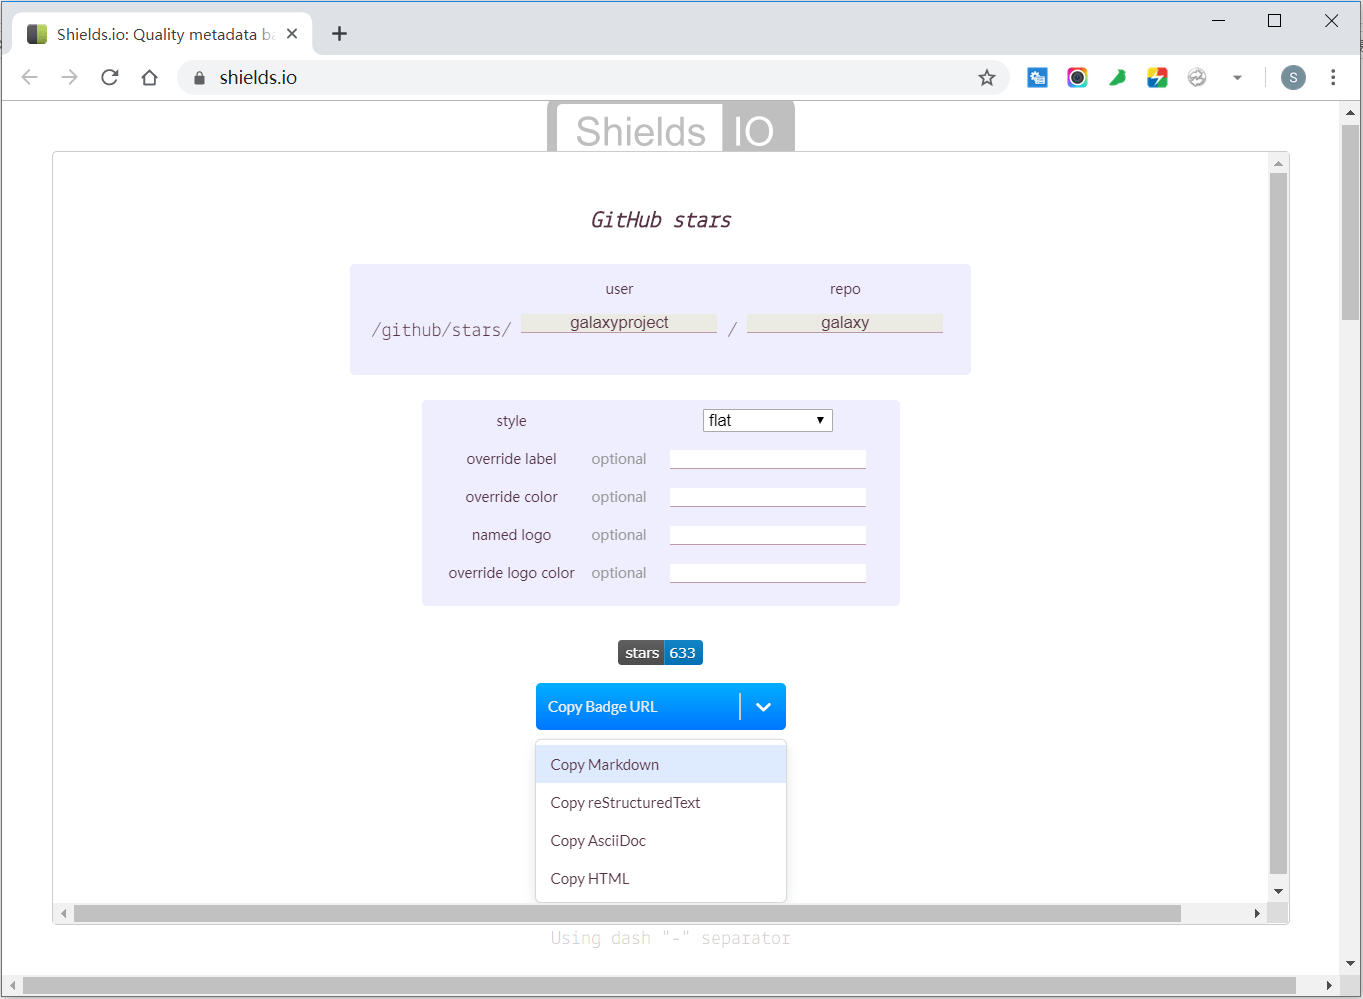Click the inner panel horizontal scrollbar thumb
Screen dimensions: 1363x999
click(627, 913)
